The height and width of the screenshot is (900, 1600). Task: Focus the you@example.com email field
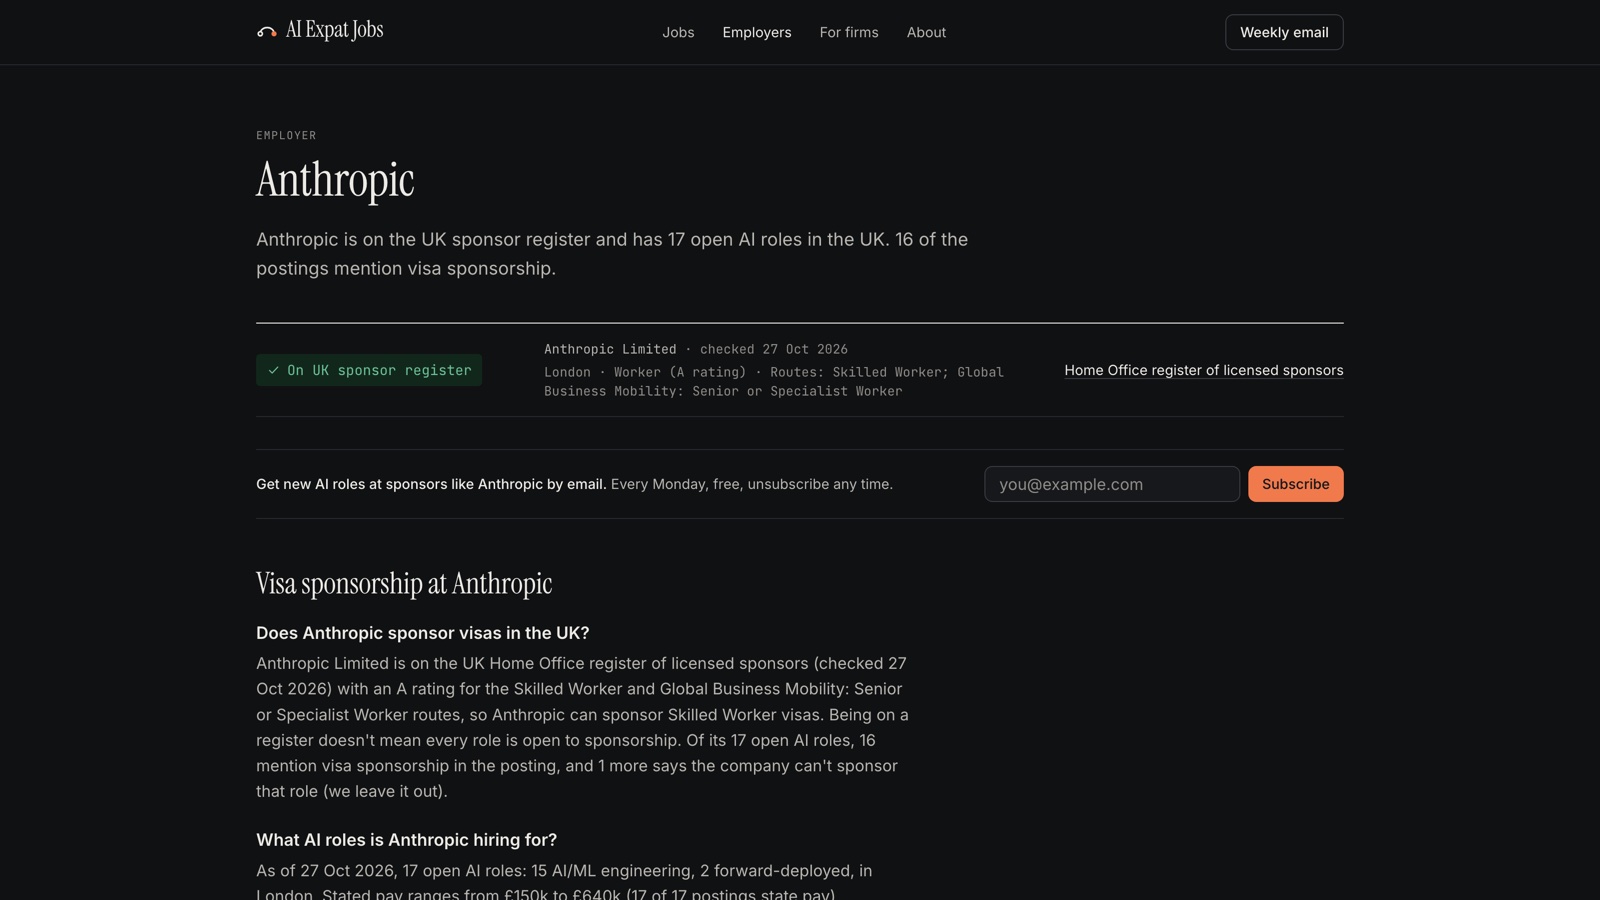[1112, 484]
